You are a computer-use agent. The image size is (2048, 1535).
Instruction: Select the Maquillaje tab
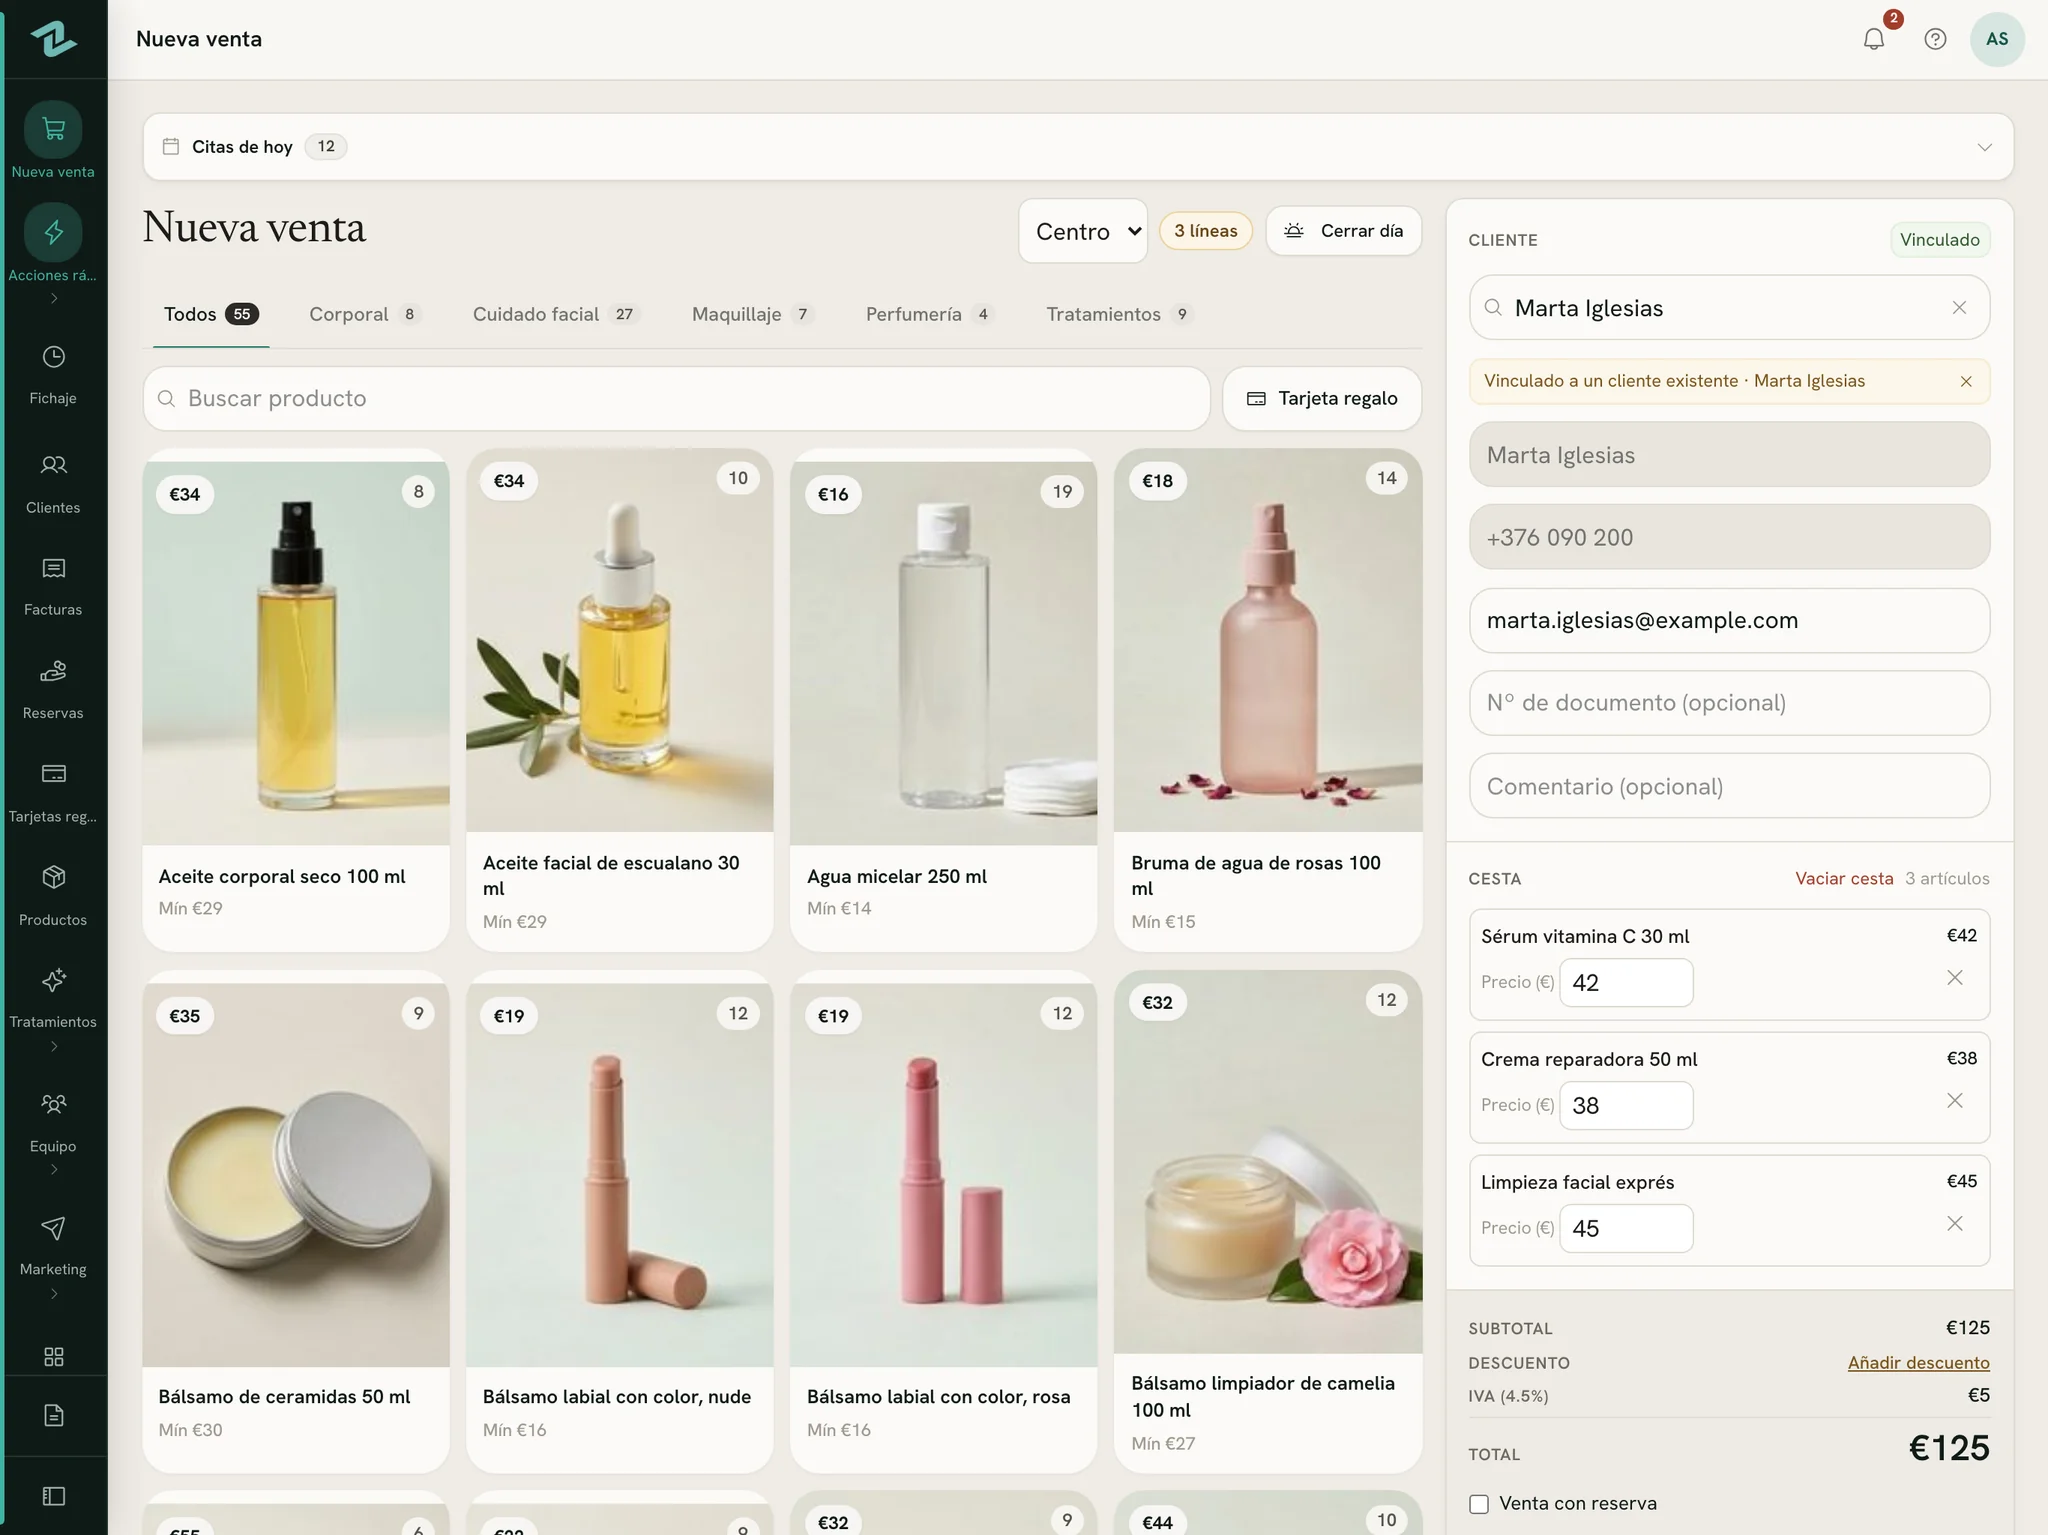point(753,314)
